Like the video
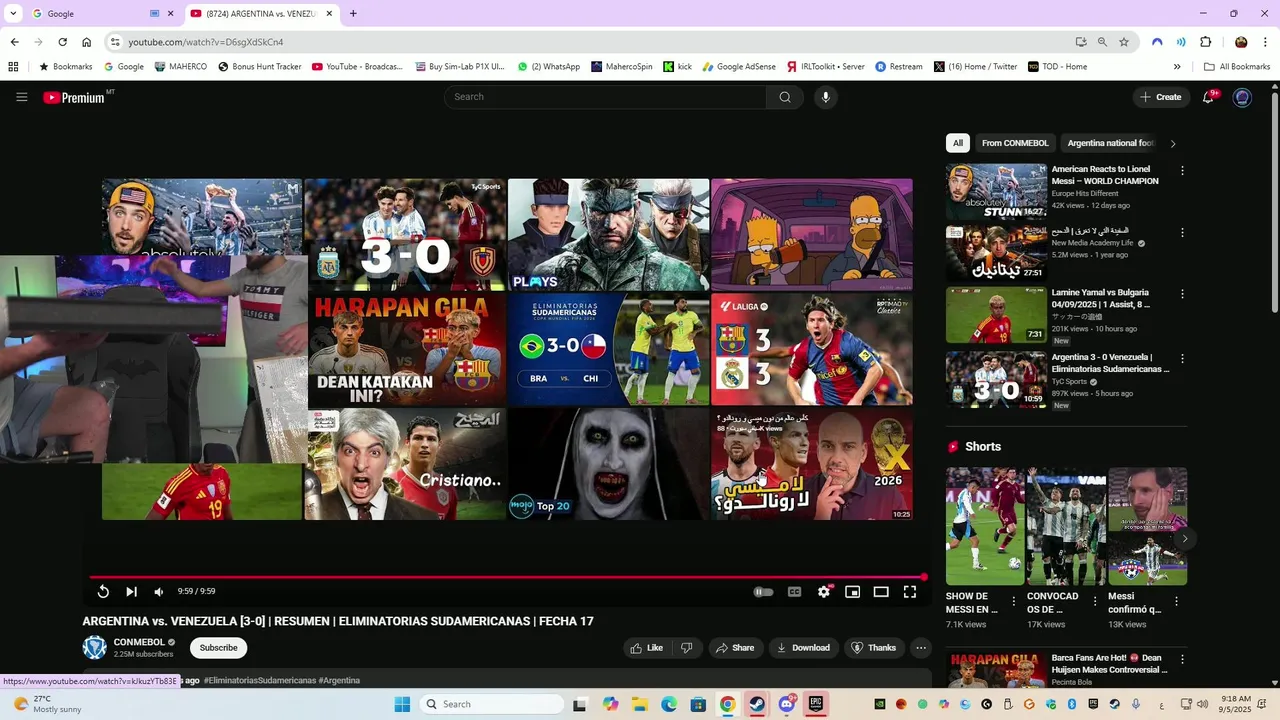 646,648
